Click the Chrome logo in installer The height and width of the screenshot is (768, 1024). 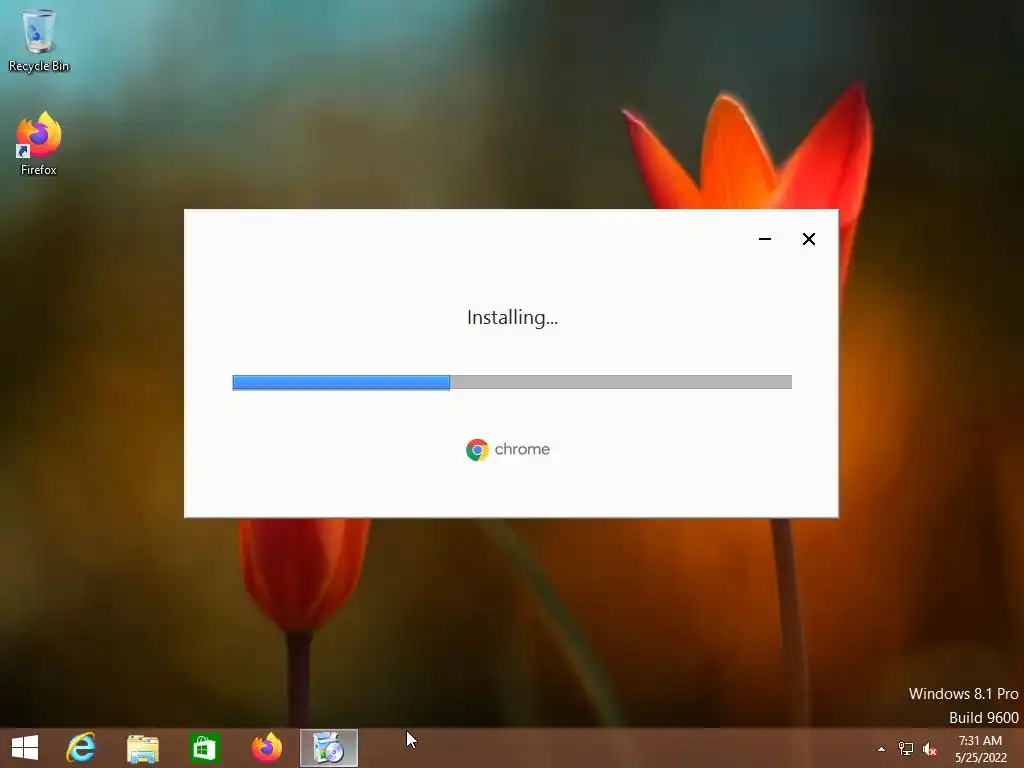(477, 449)
